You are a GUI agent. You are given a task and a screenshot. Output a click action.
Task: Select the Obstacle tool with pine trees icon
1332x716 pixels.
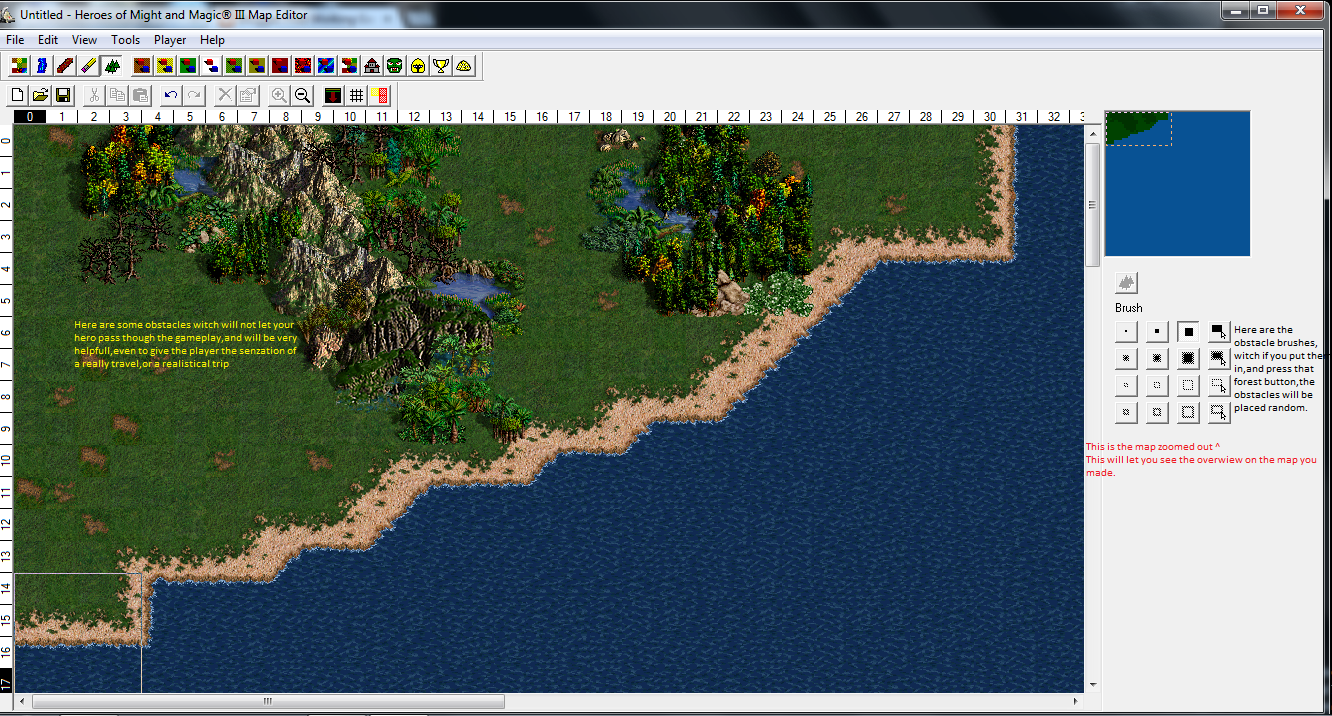112,66
